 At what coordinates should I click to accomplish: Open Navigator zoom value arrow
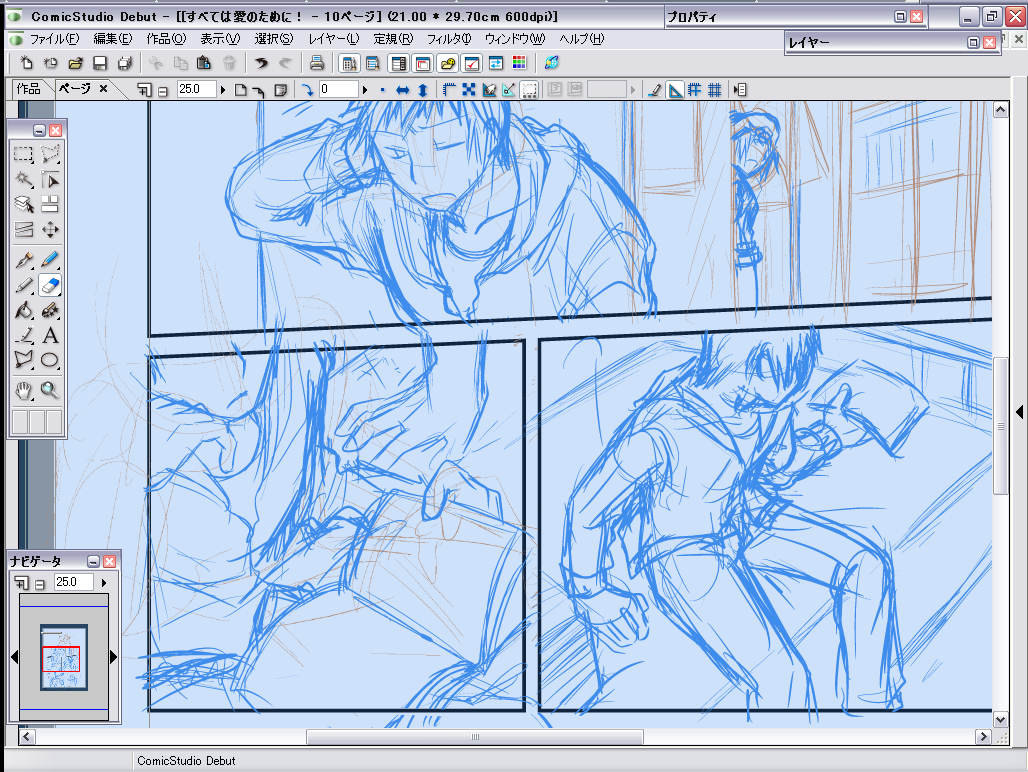(x=104, y=582)
